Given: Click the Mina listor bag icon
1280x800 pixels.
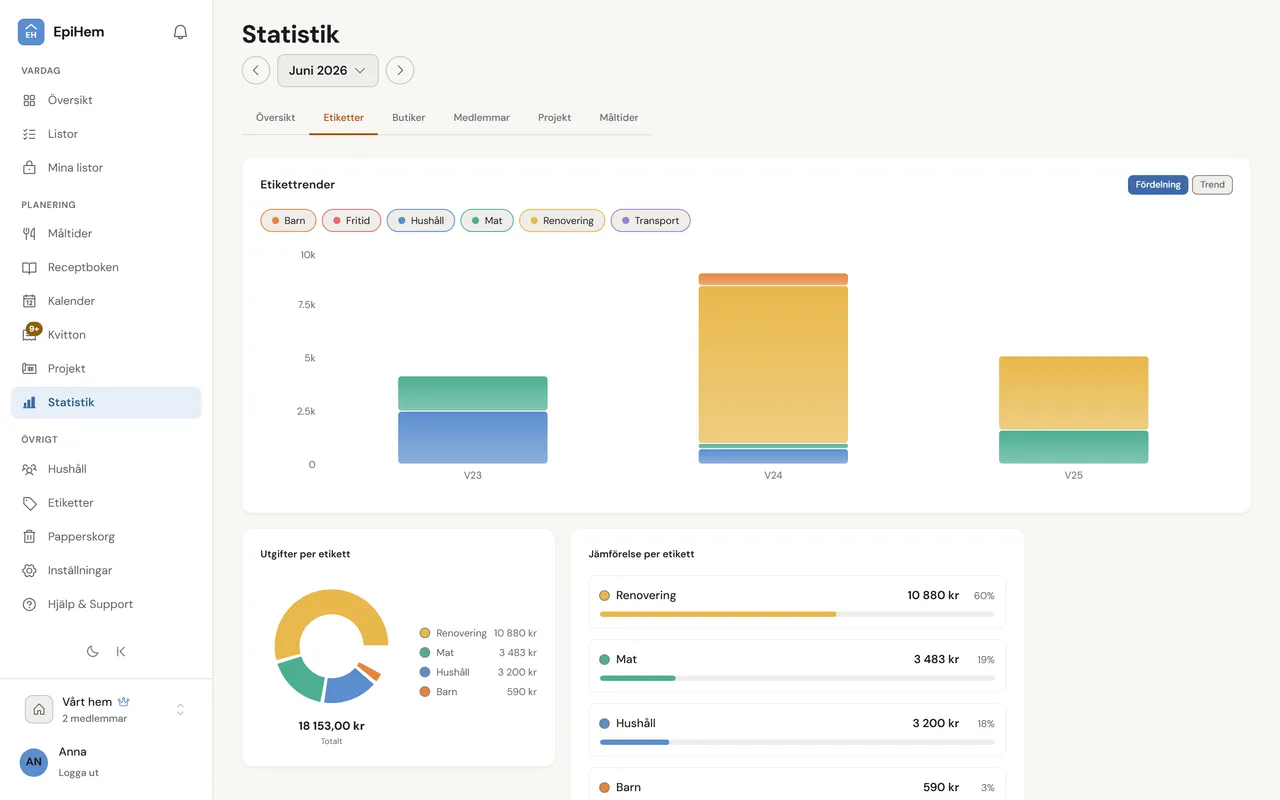Looking at the screenshot, I should click(x=30, y=168).
